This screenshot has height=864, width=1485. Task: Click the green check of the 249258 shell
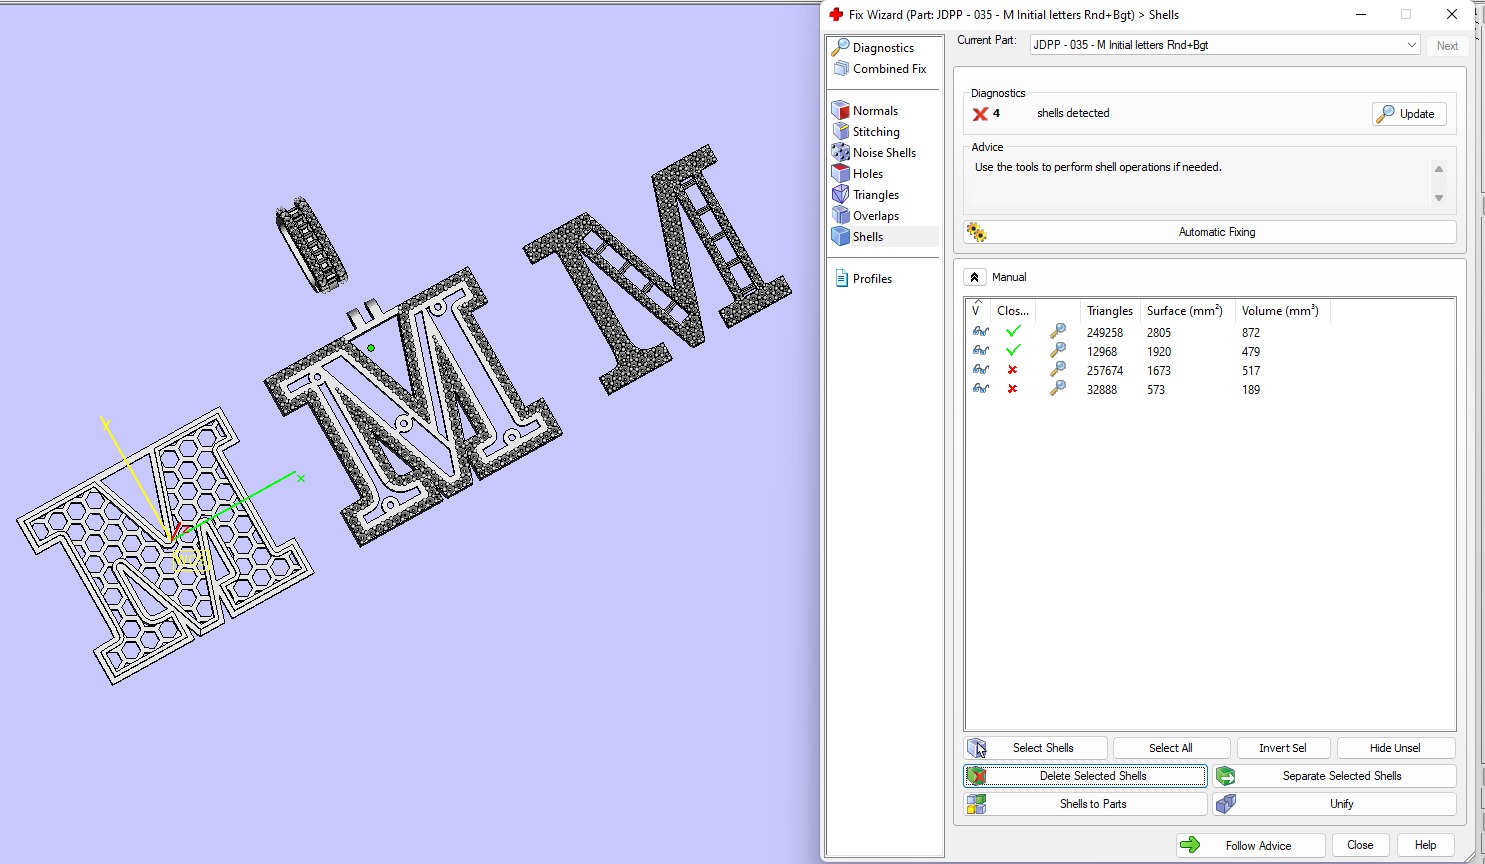pos(1013,332)
